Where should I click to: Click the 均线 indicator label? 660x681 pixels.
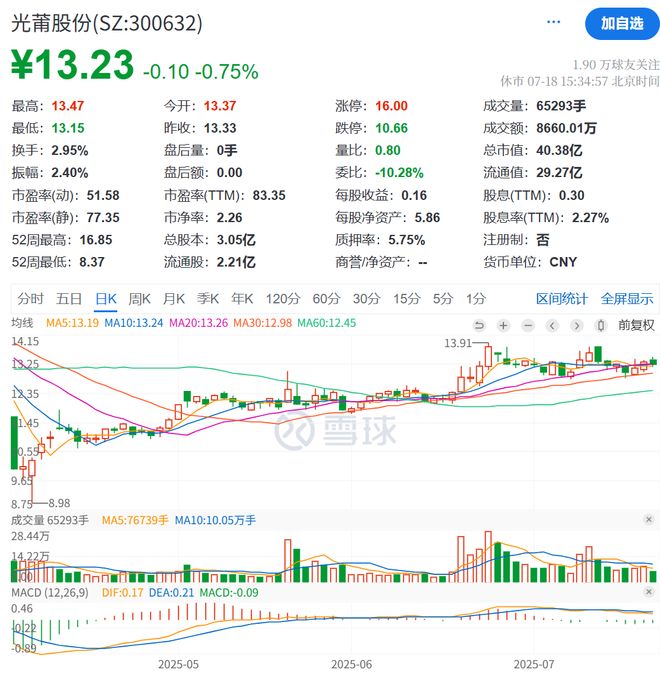[22, 323]
